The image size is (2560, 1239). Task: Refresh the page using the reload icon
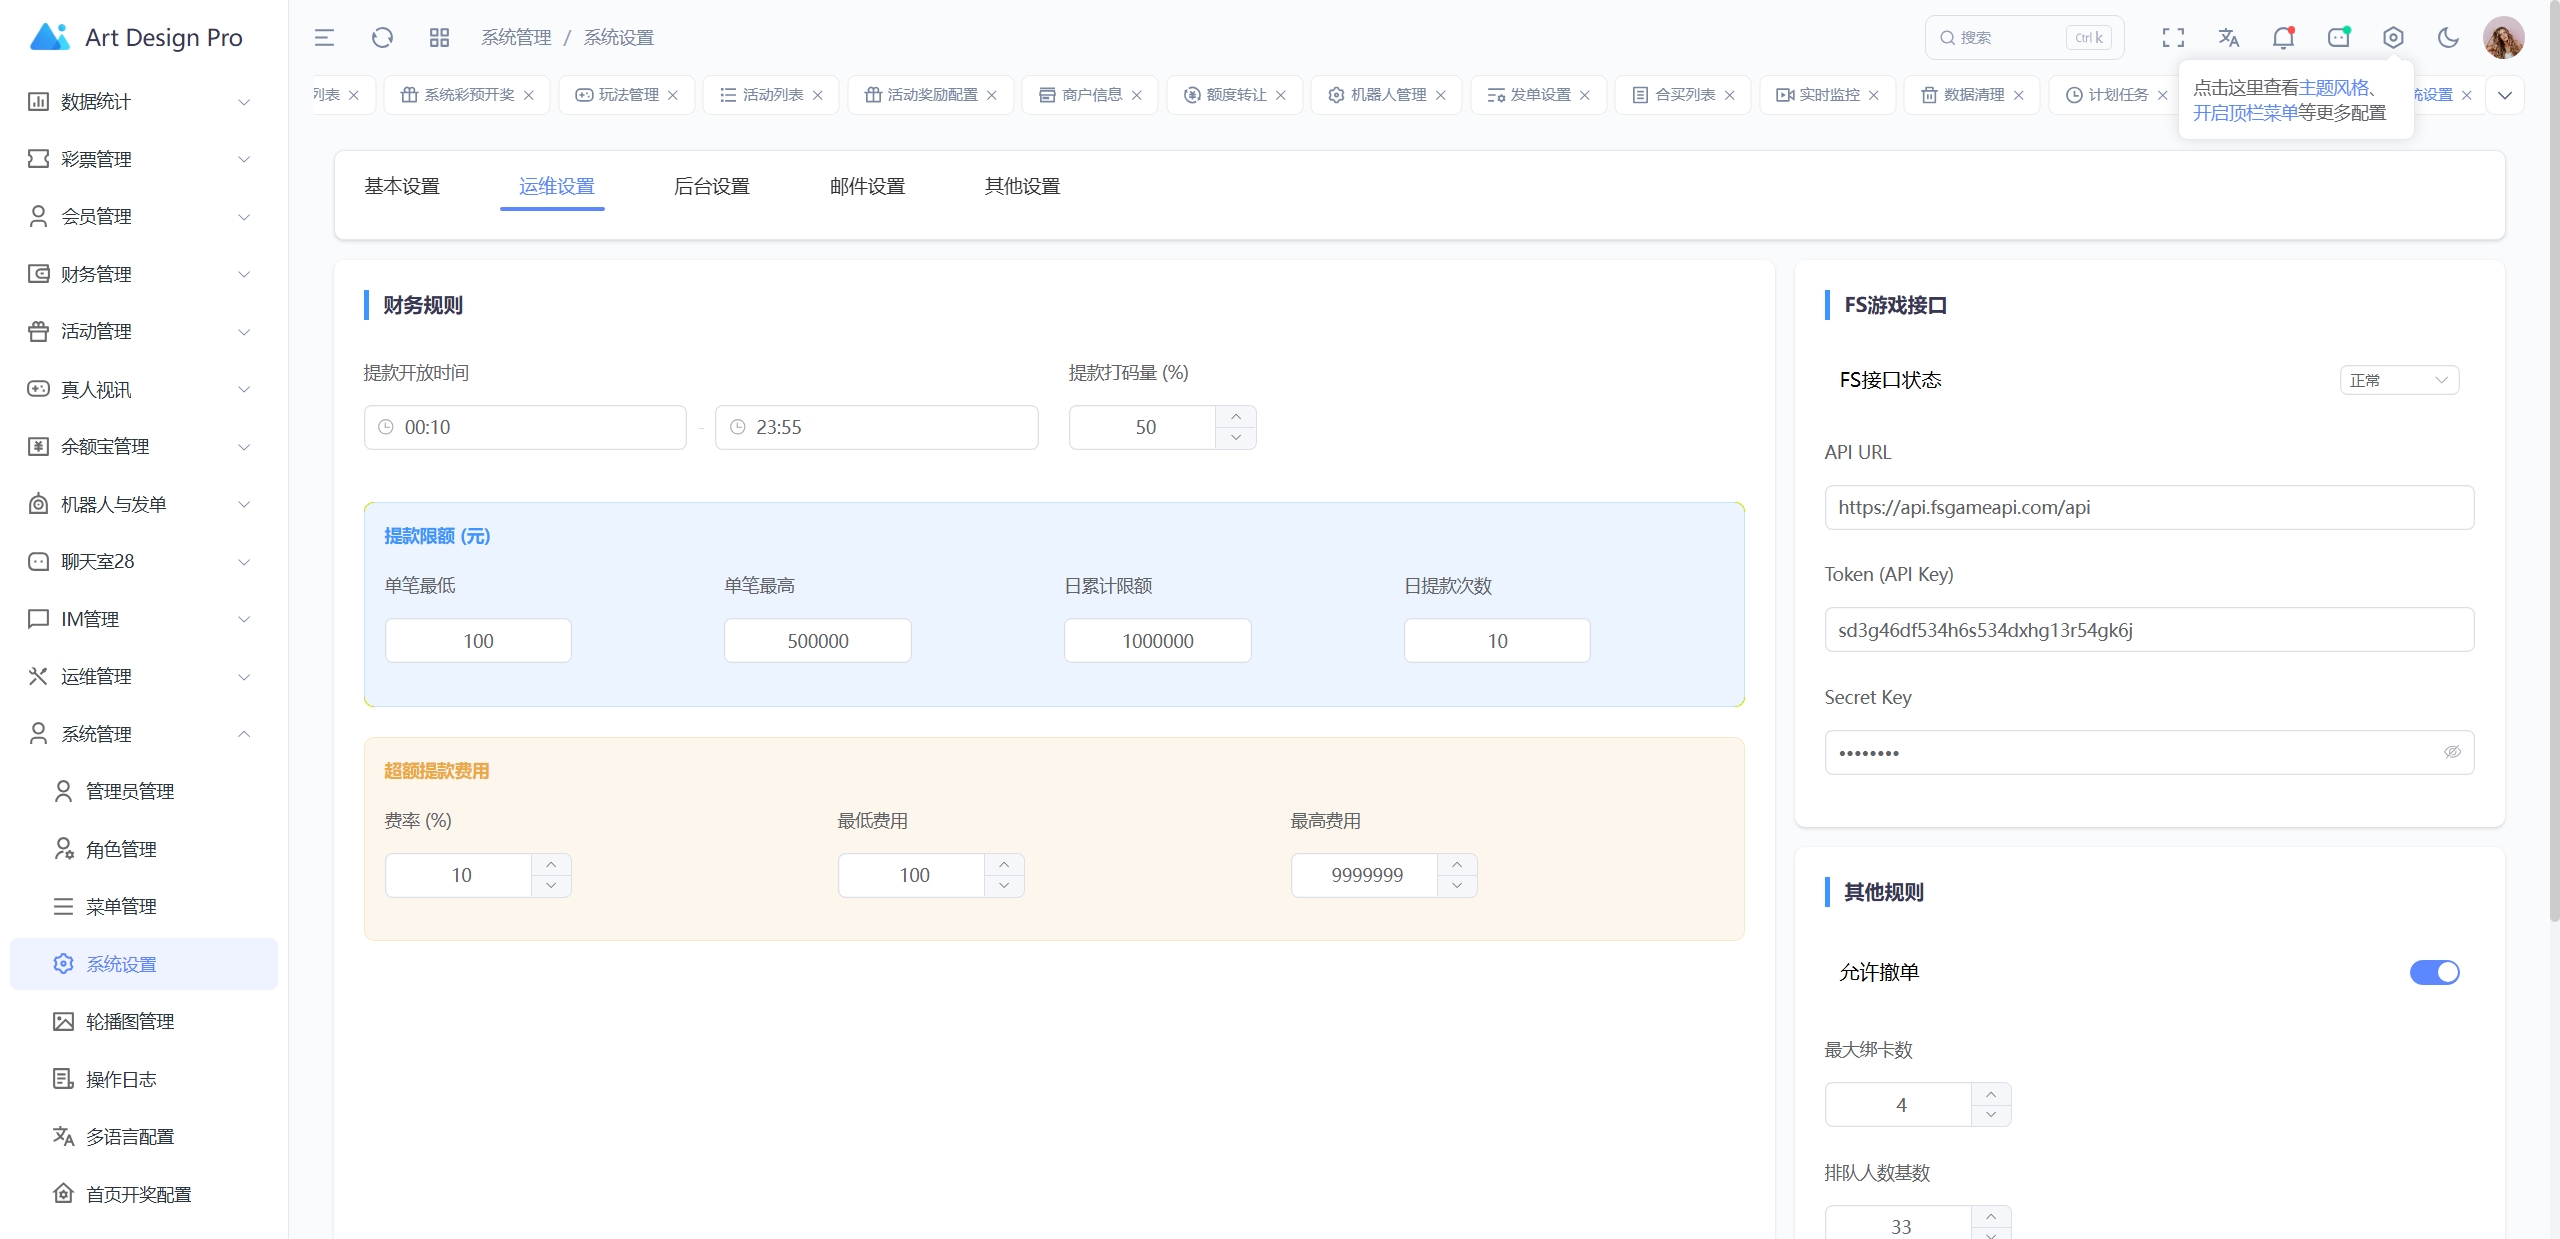(381, 37)
